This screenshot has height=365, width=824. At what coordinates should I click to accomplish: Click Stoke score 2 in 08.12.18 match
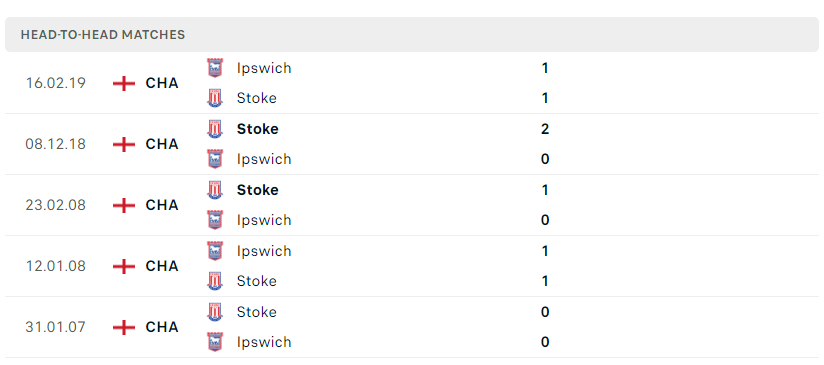pyautogui.click(x=545, y=129)
